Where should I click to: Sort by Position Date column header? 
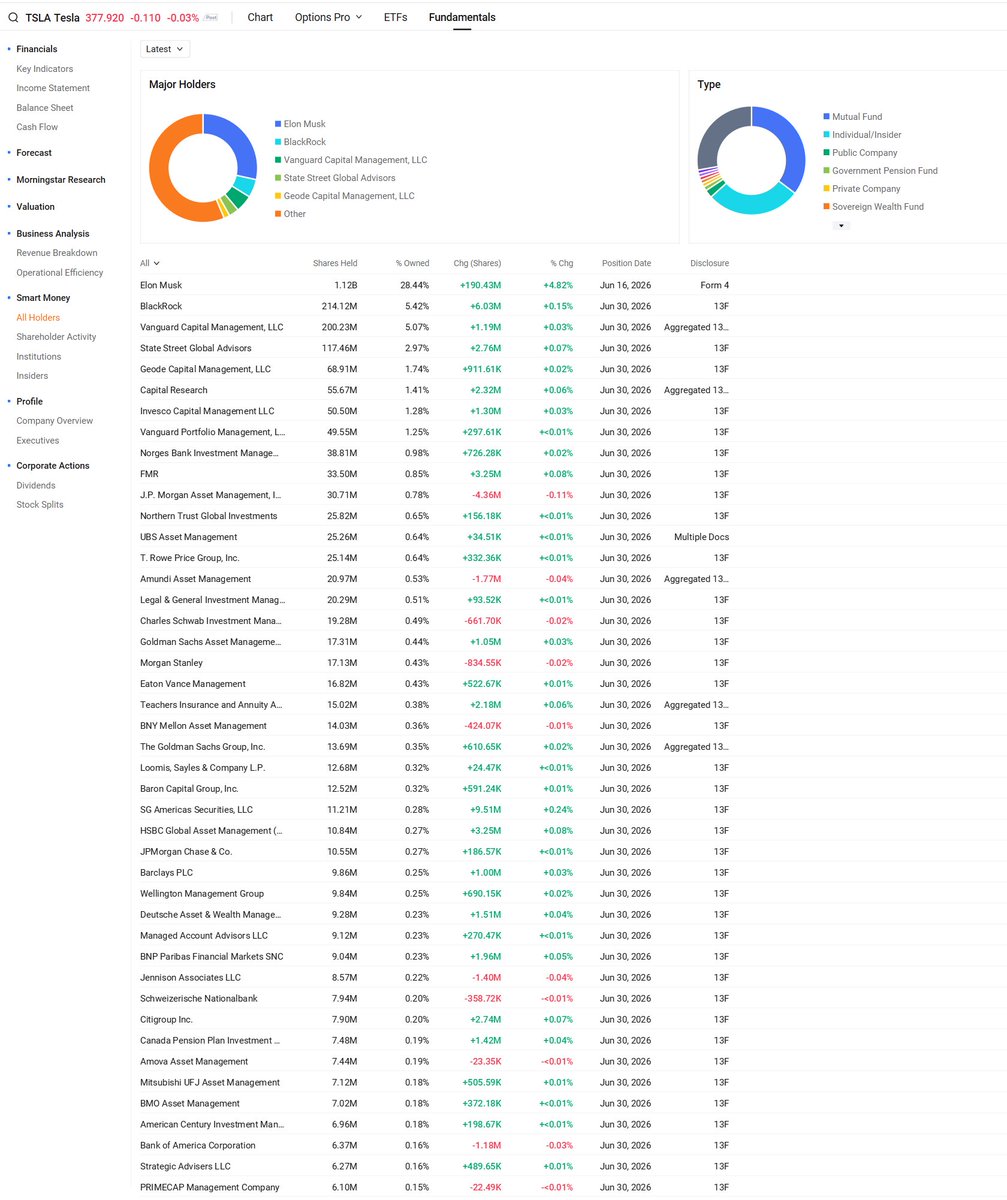(626, 263)
